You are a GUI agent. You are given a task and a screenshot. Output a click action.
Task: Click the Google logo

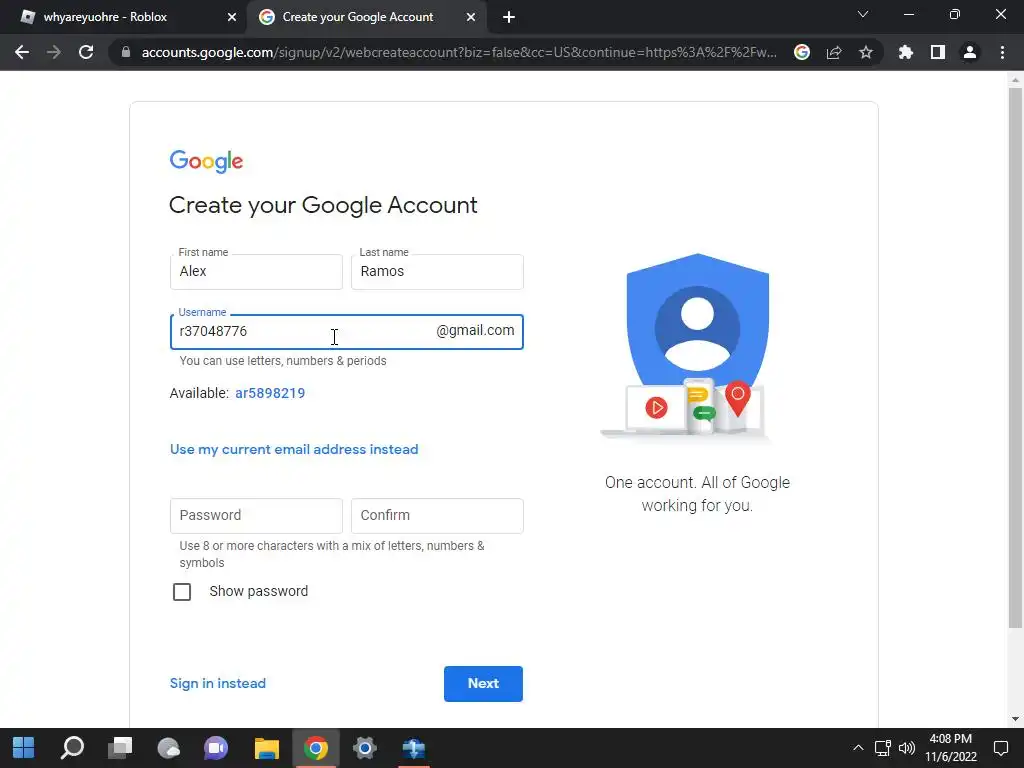coord(206,161)
